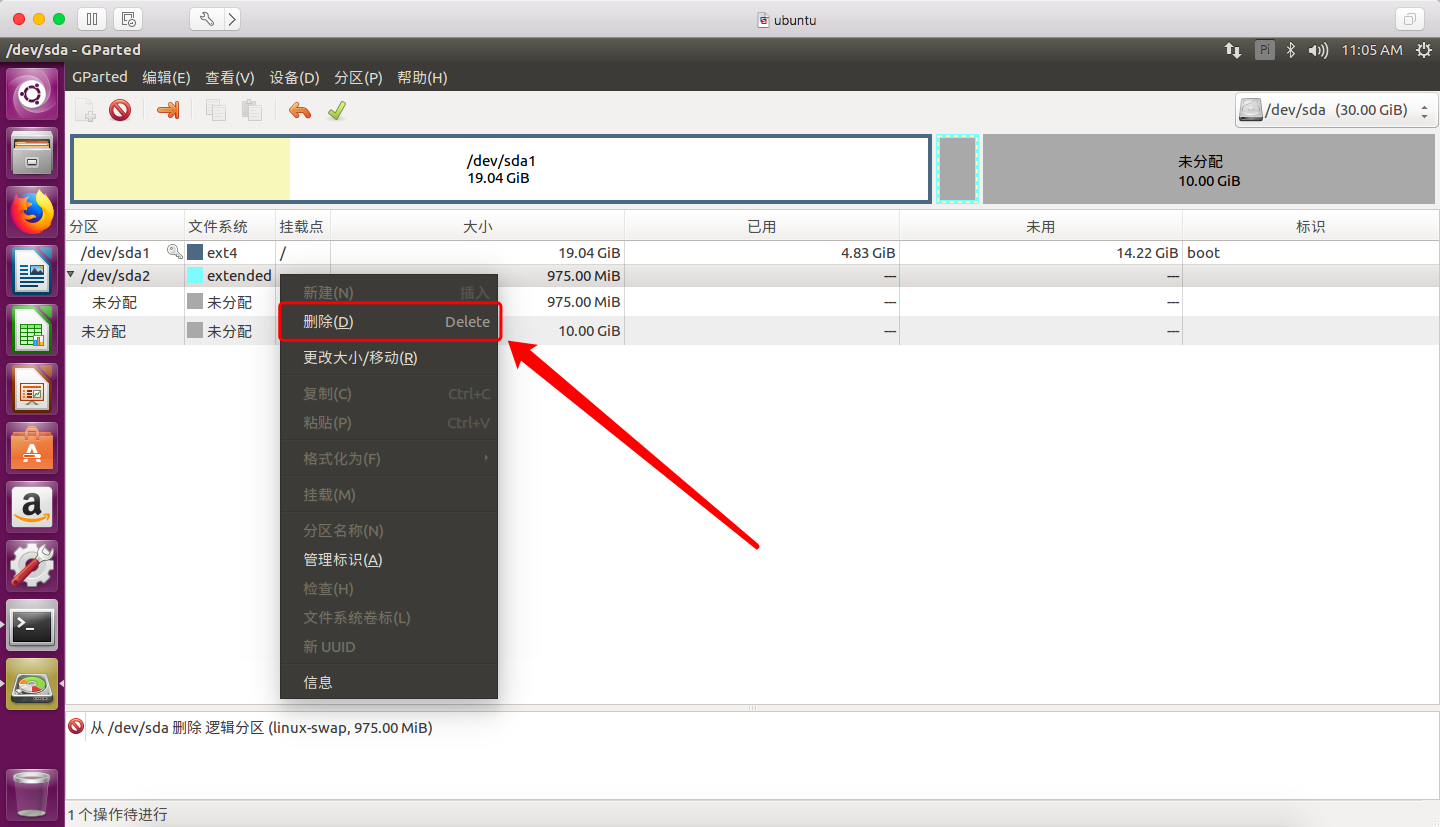The height and width of the screenshot is (827, 1440).
Task: Click the VM pause button in title bar
Action: (91, 19)
